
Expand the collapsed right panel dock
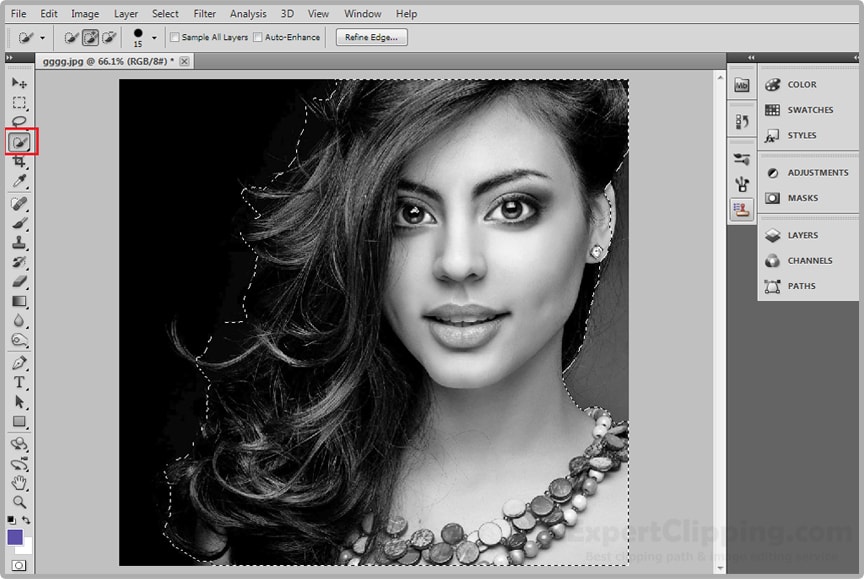750,57
